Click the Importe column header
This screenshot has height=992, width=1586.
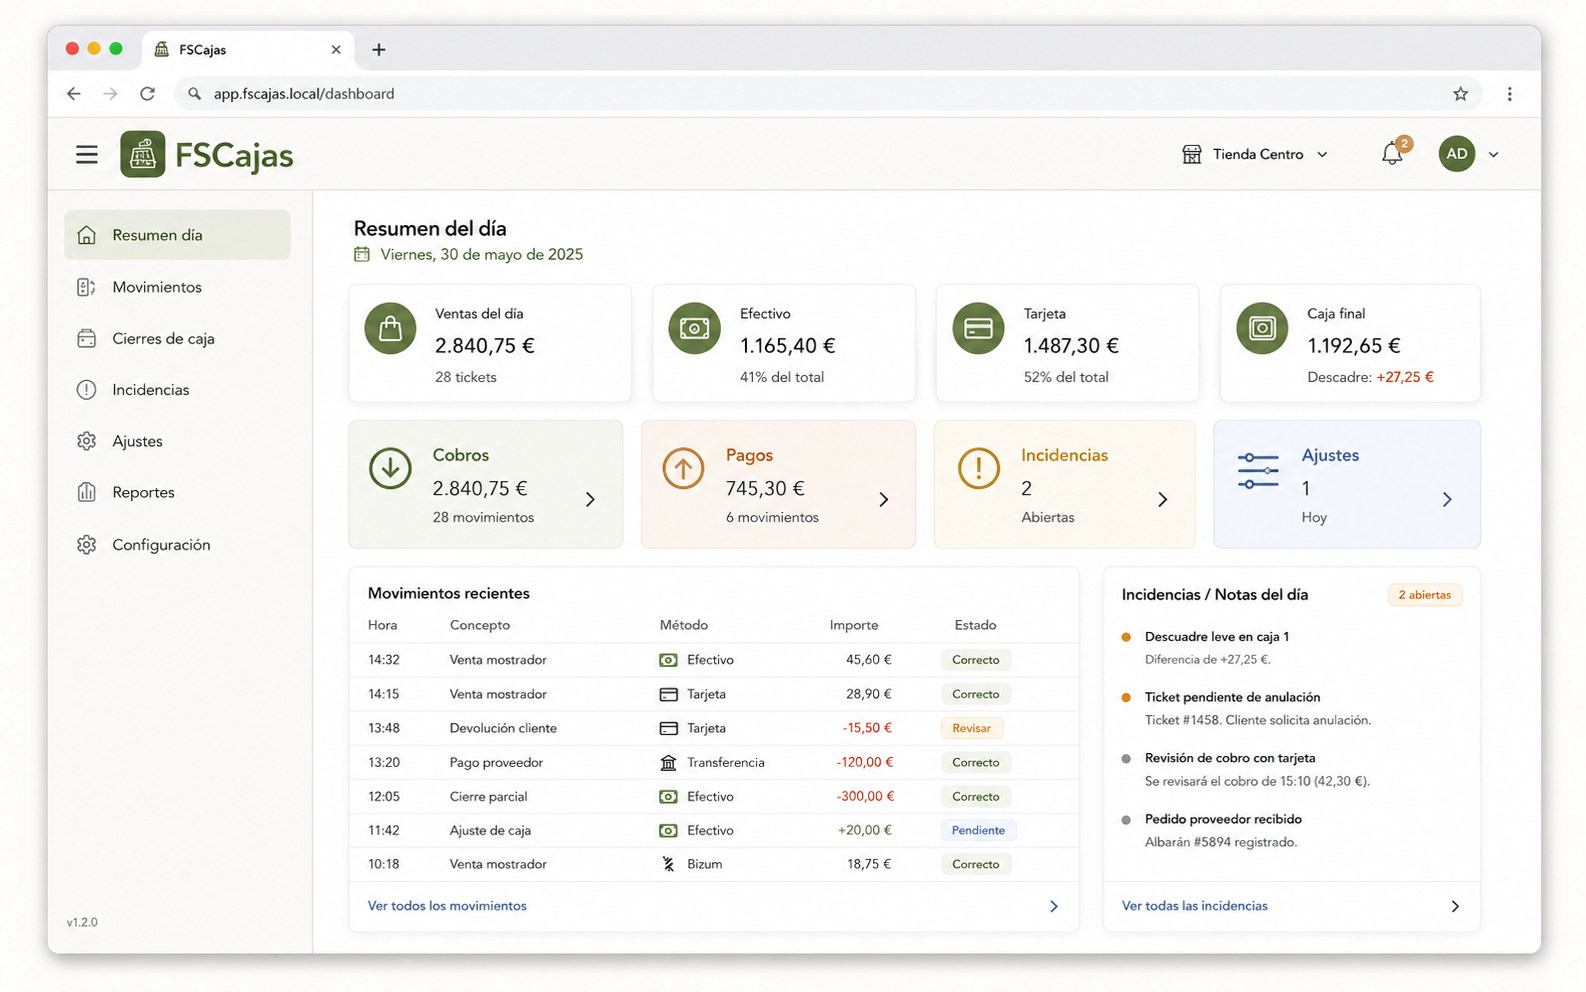point(854,625)
